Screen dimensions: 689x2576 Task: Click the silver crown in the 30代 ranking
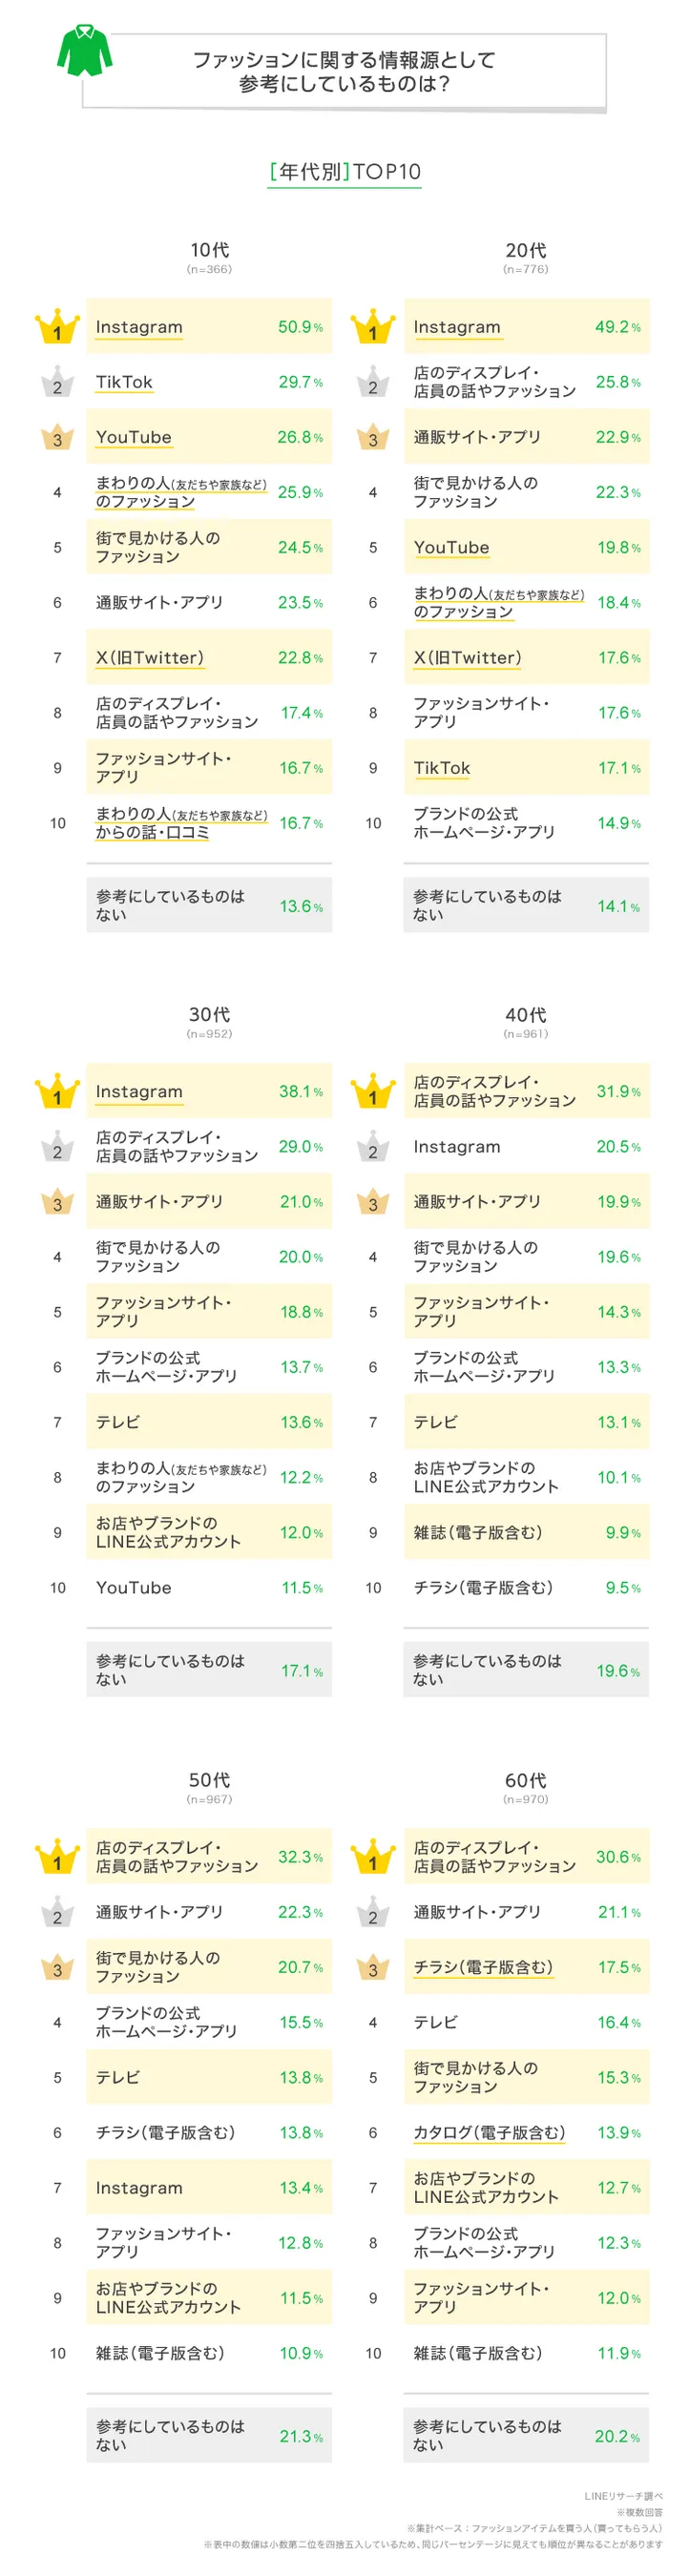coord(57,1147)
